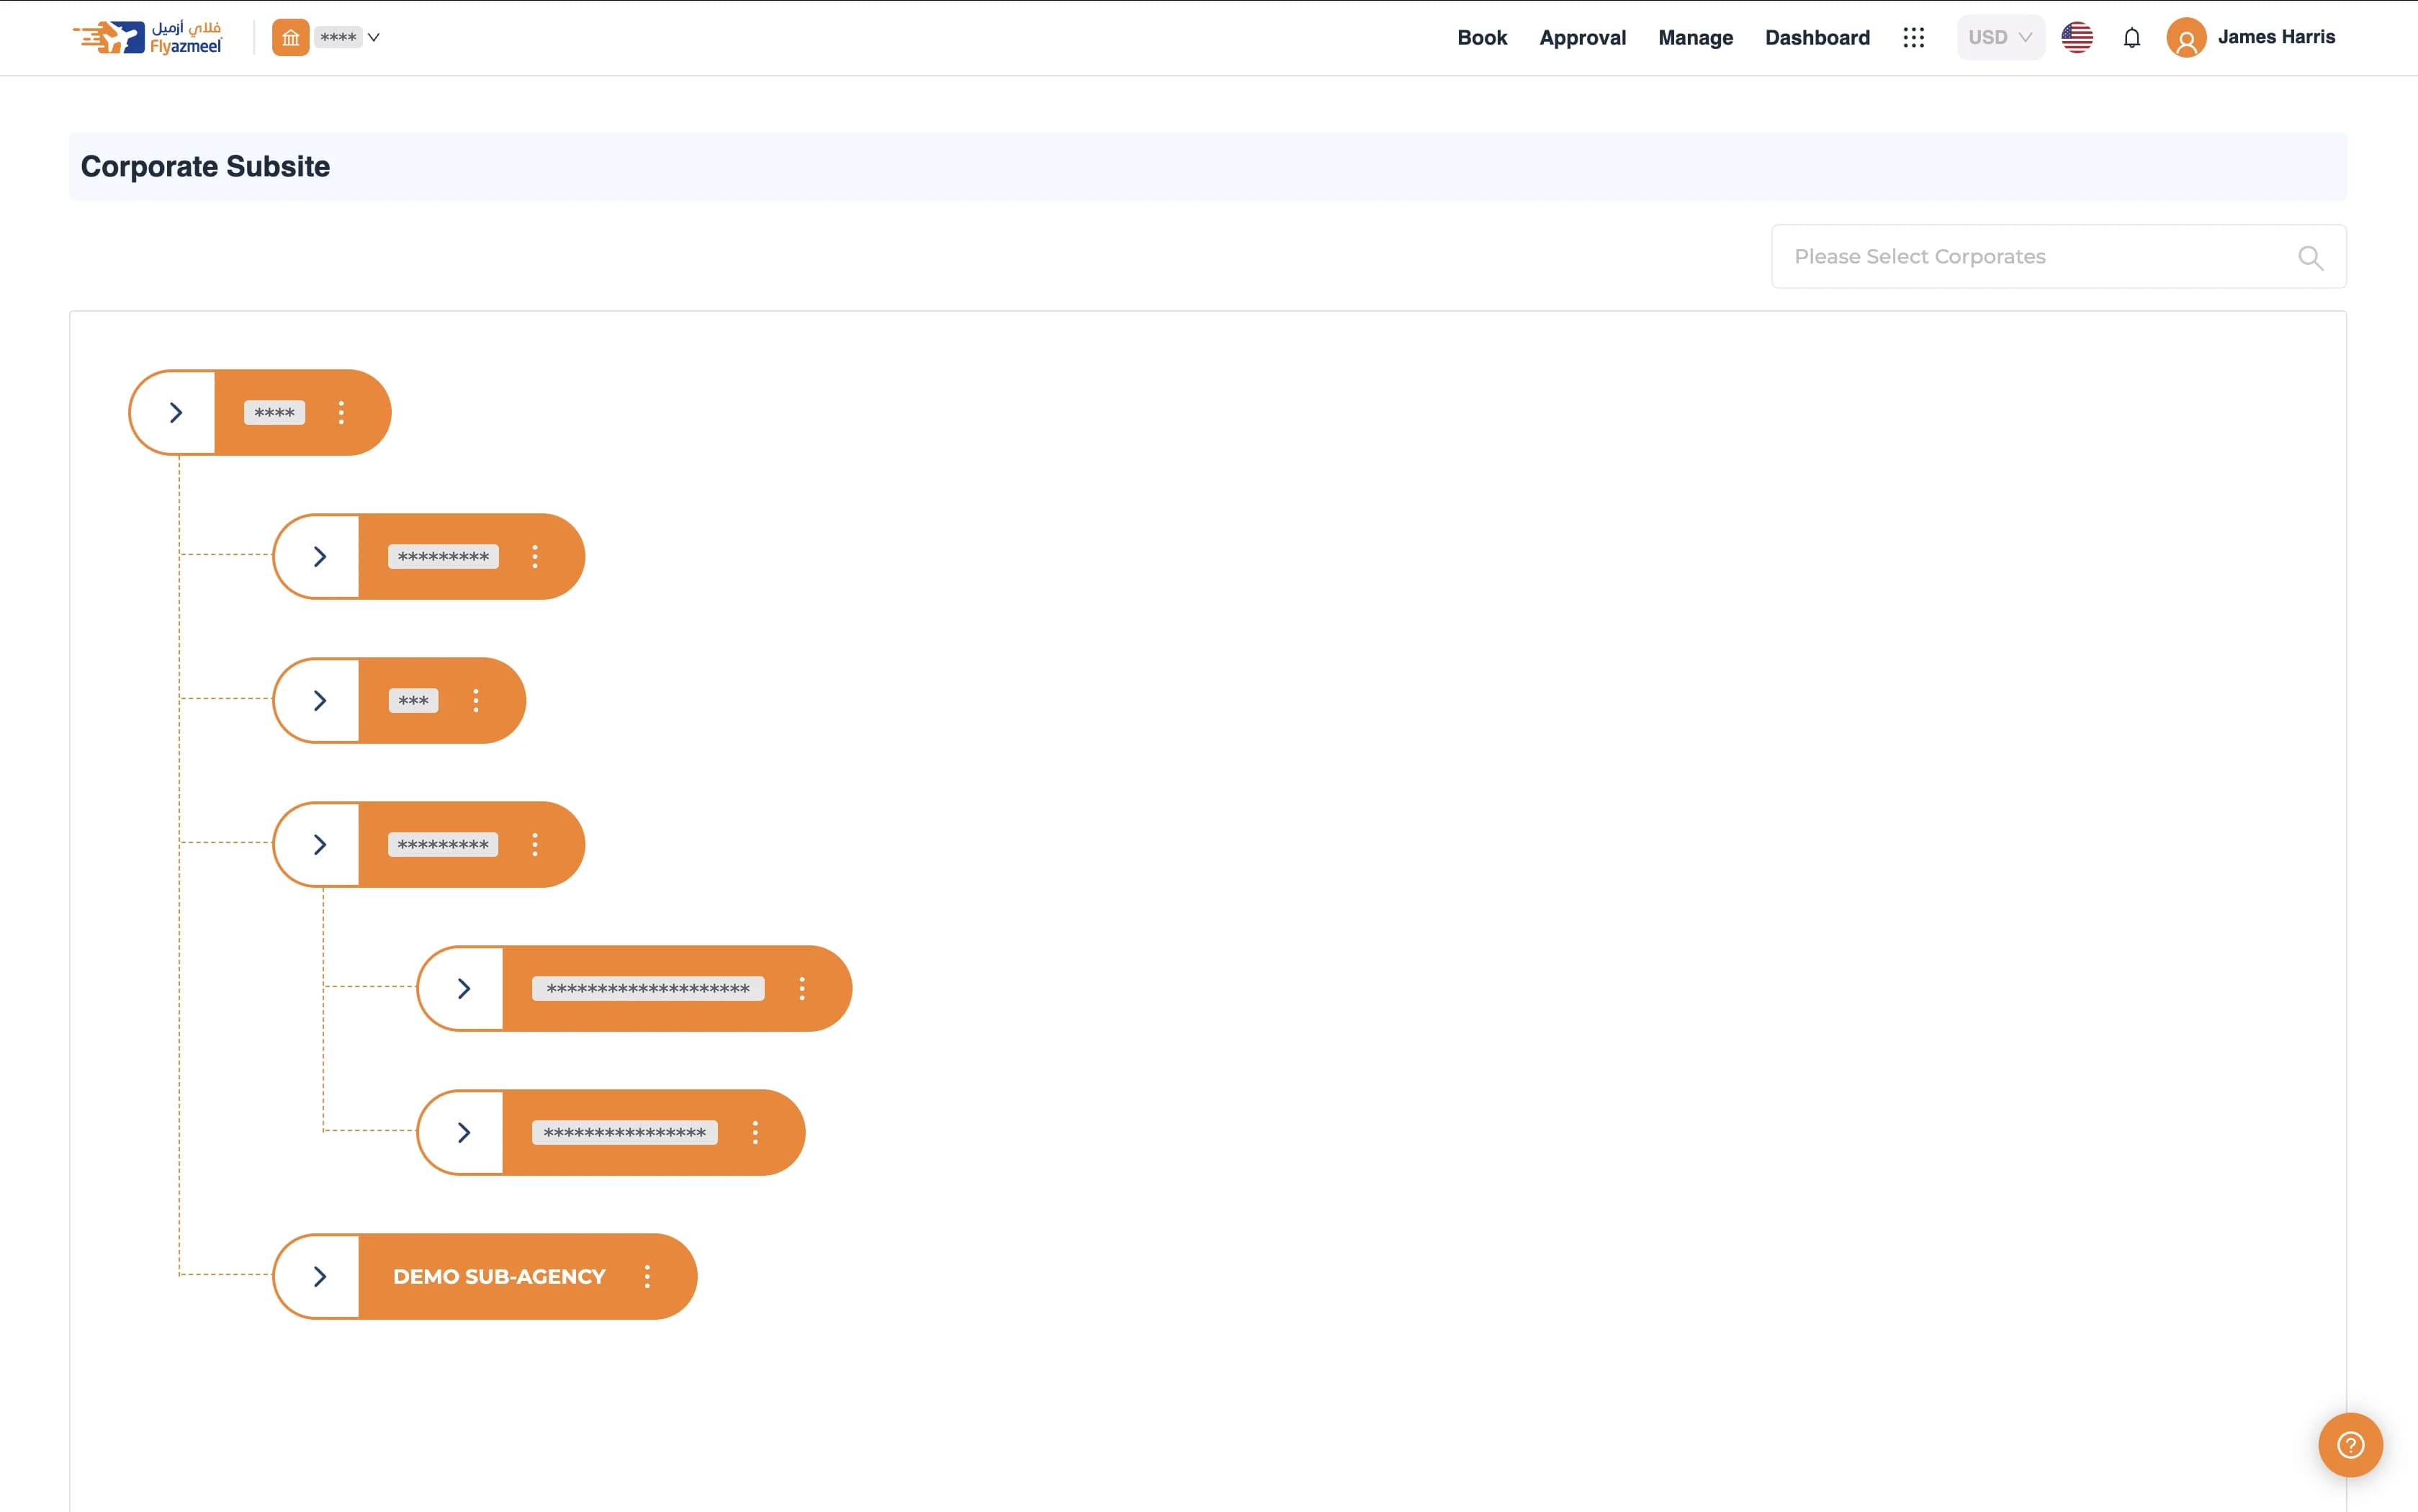Focus the Please Select Corporates field
This screenshot has width=2418, height=1512.
pos(2058,257)
